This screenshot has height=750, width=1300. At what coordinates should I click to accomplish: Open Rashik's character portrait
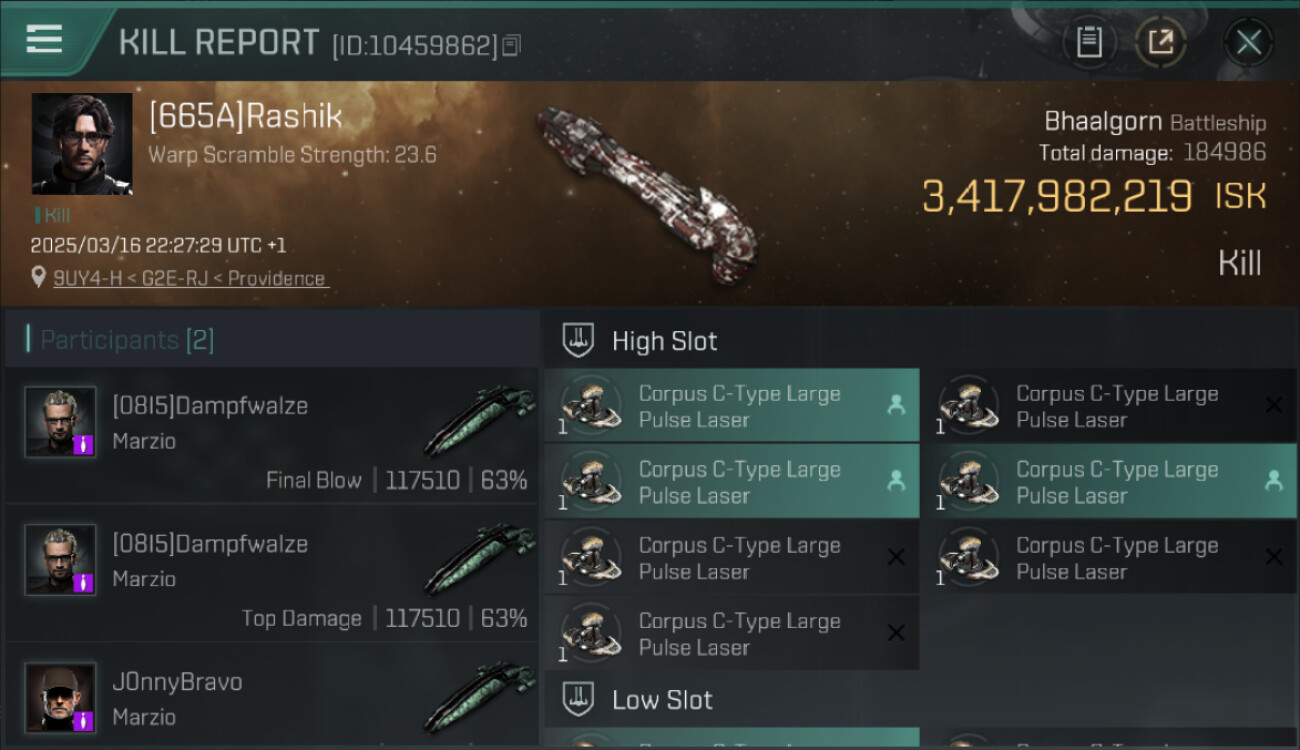click(82, 144)
